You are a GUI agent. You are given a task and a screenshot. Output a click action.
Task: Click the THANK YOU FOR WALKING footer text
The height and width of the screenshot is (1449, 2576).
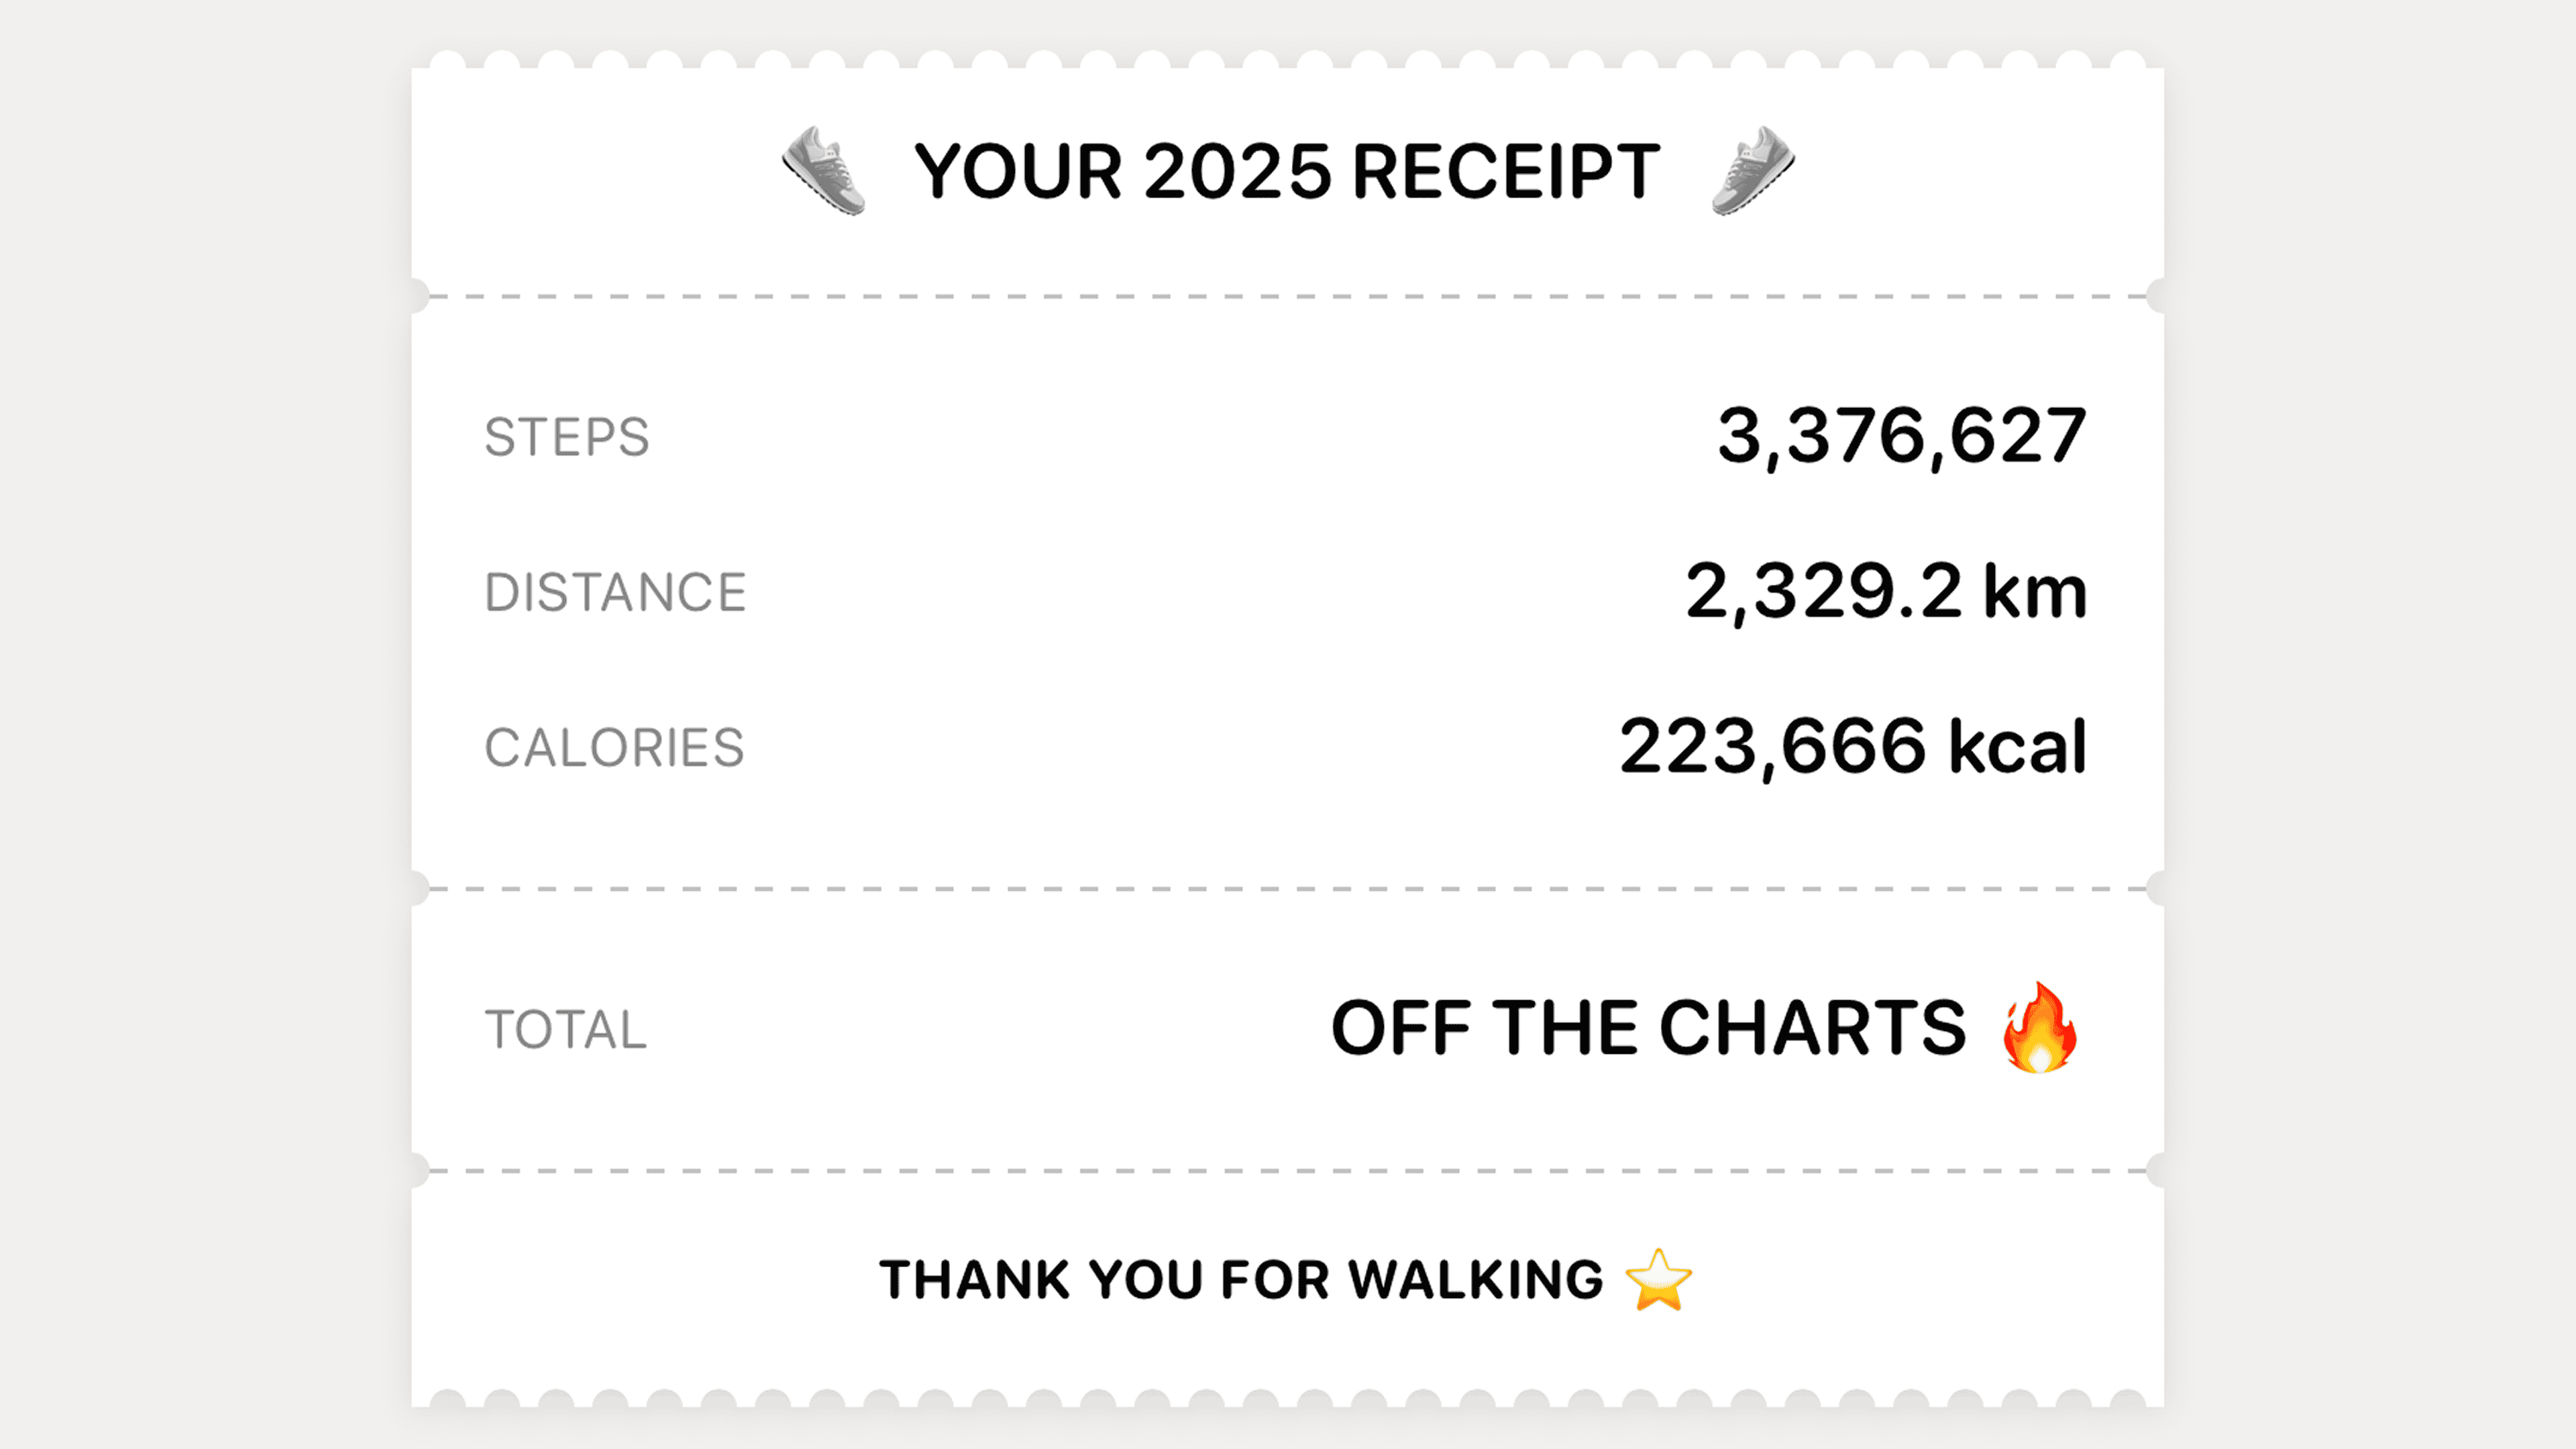(1241, 1280)
